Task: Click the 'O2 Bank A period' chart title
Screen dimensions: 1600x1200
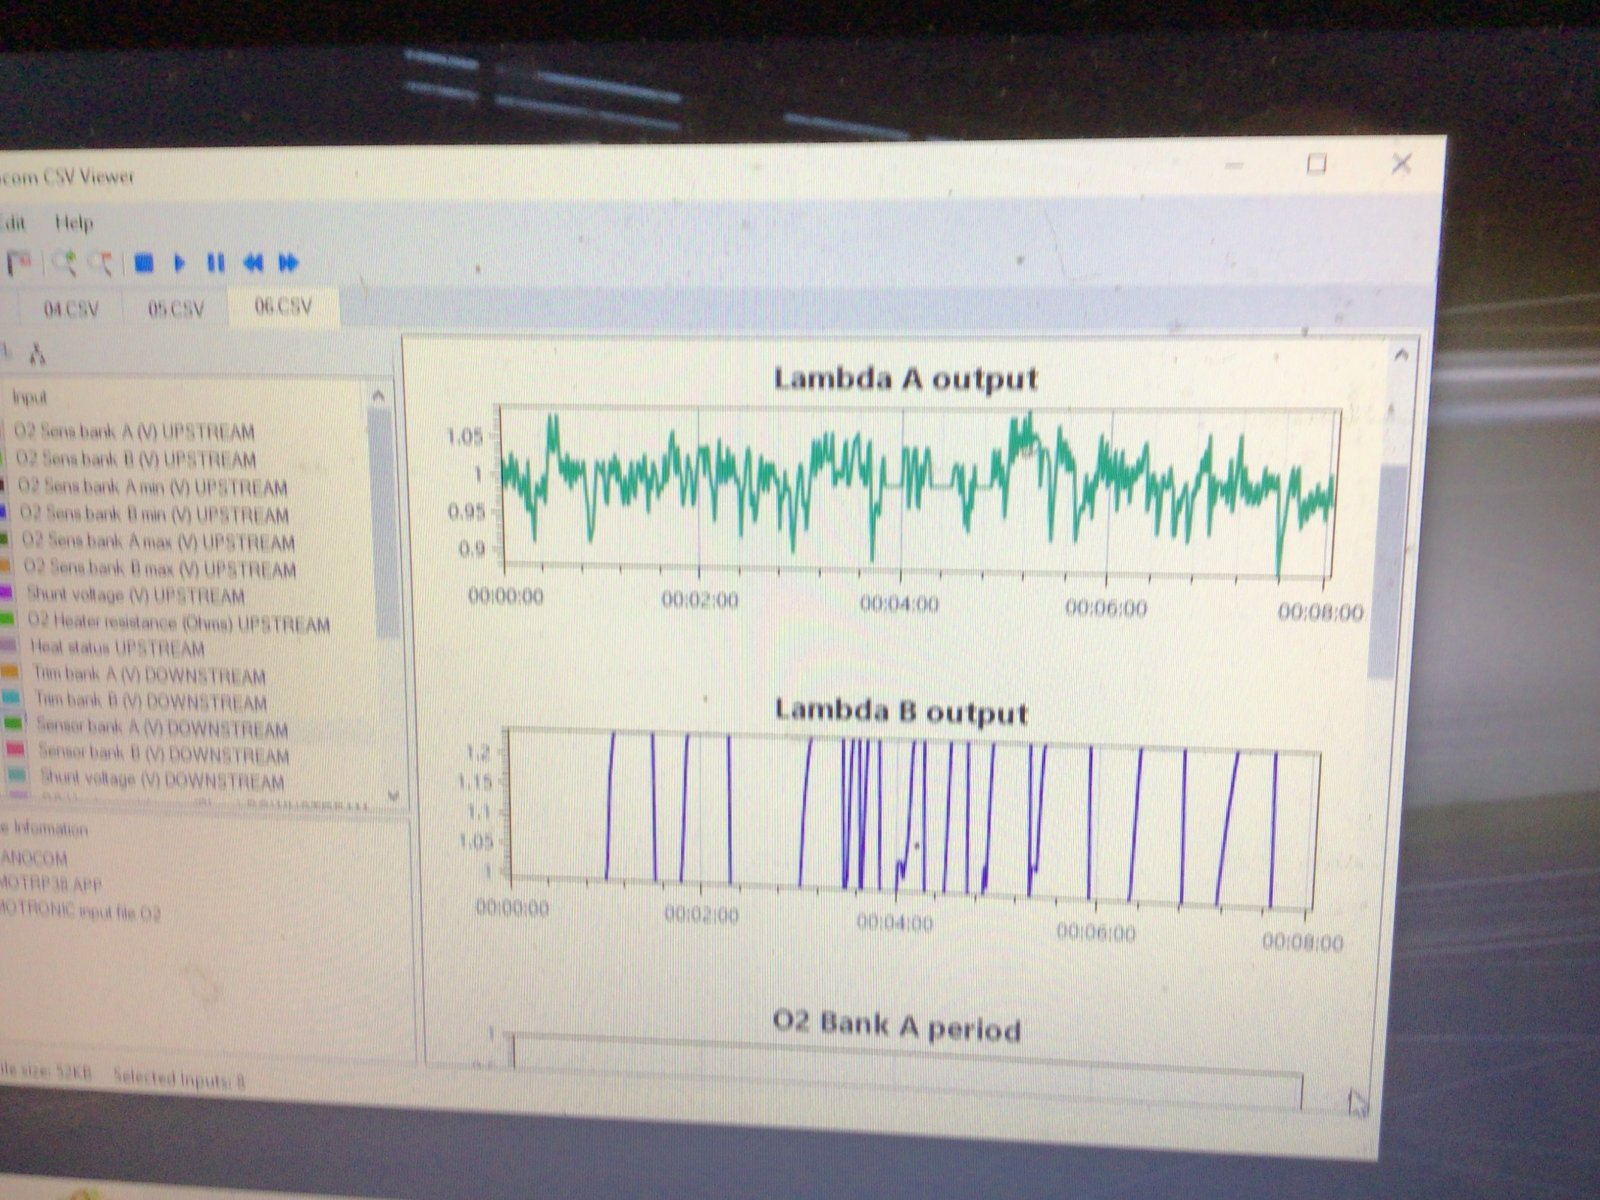Action: click(897, 1025)
